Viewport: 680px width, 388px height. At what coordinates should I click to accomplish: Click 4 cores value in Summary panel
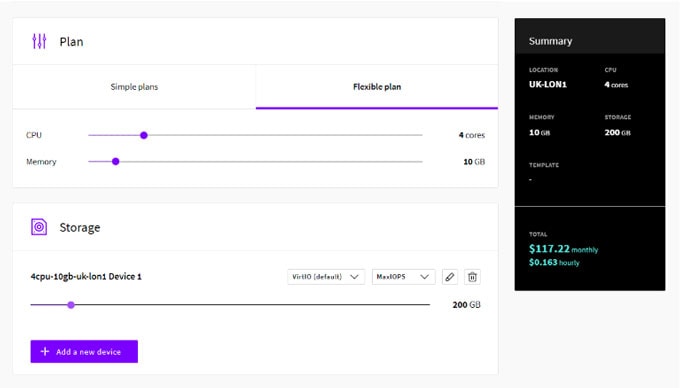[x=616, y=85]
